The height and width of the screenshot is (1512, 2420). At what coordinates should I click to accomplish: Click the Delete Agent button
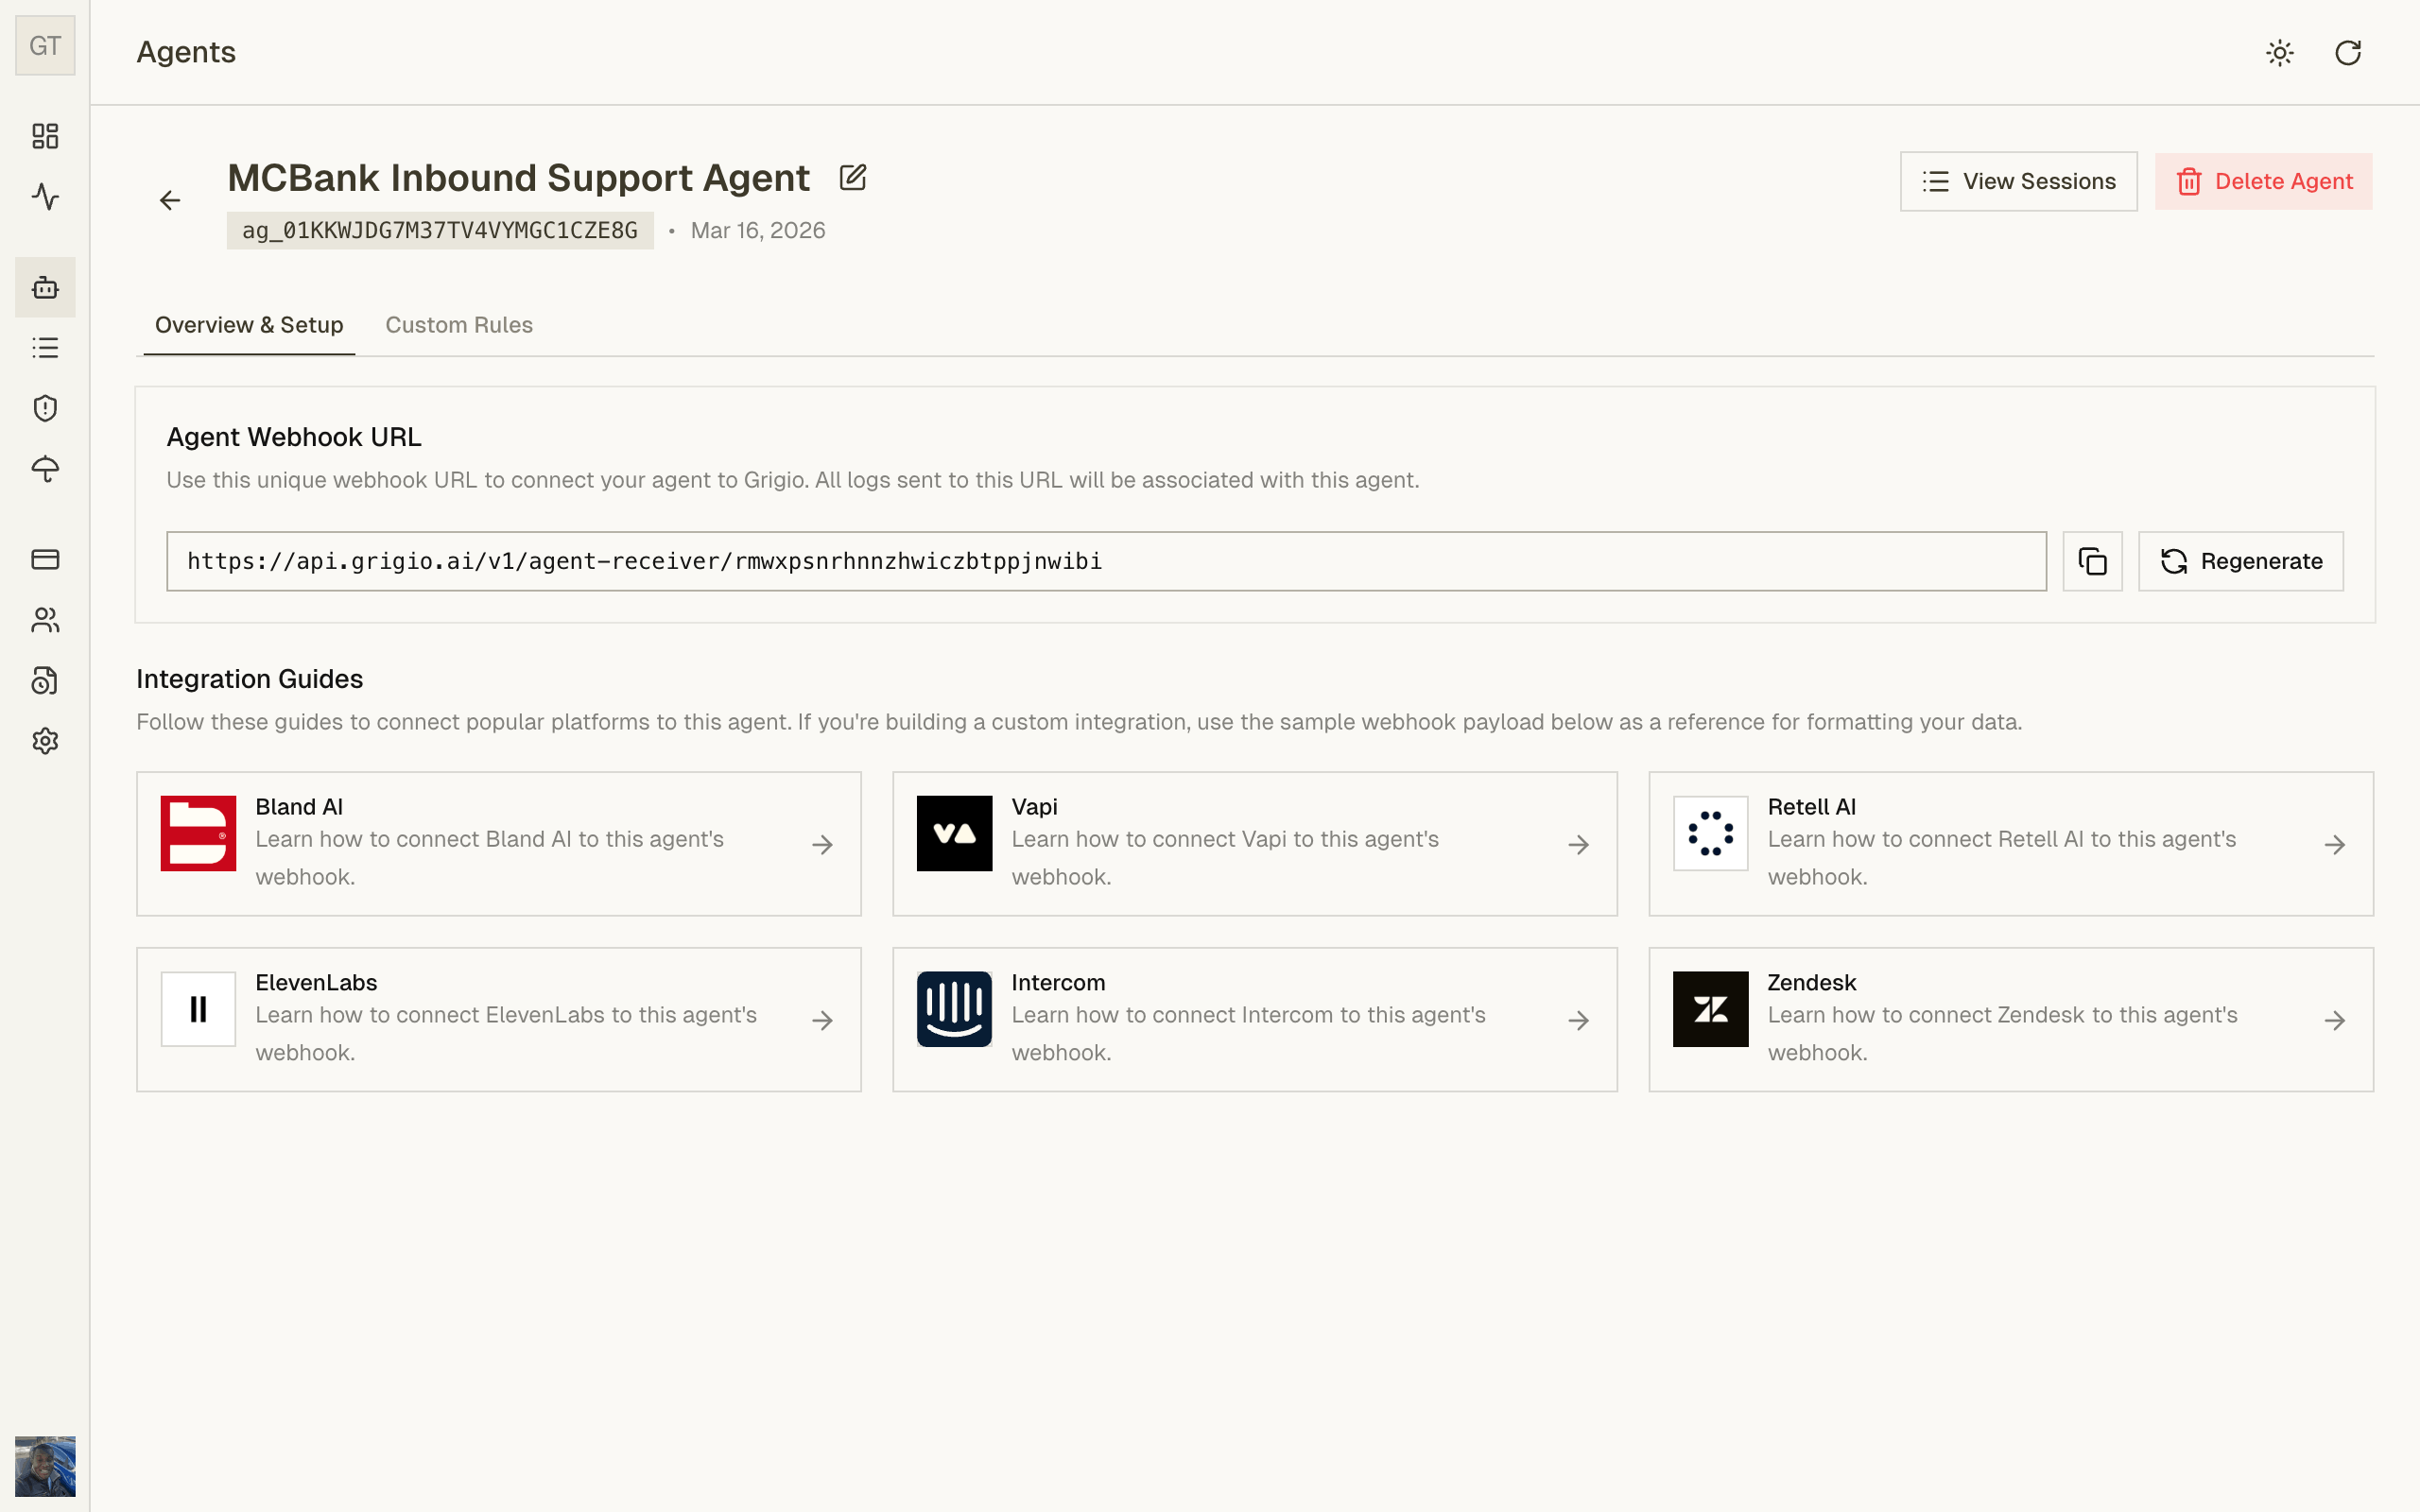[x=2264, y=181]
